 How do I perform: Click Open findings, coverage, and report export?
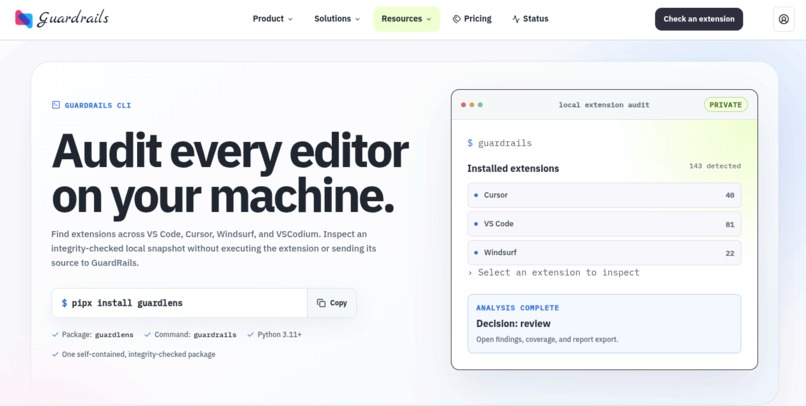point(547,340)
